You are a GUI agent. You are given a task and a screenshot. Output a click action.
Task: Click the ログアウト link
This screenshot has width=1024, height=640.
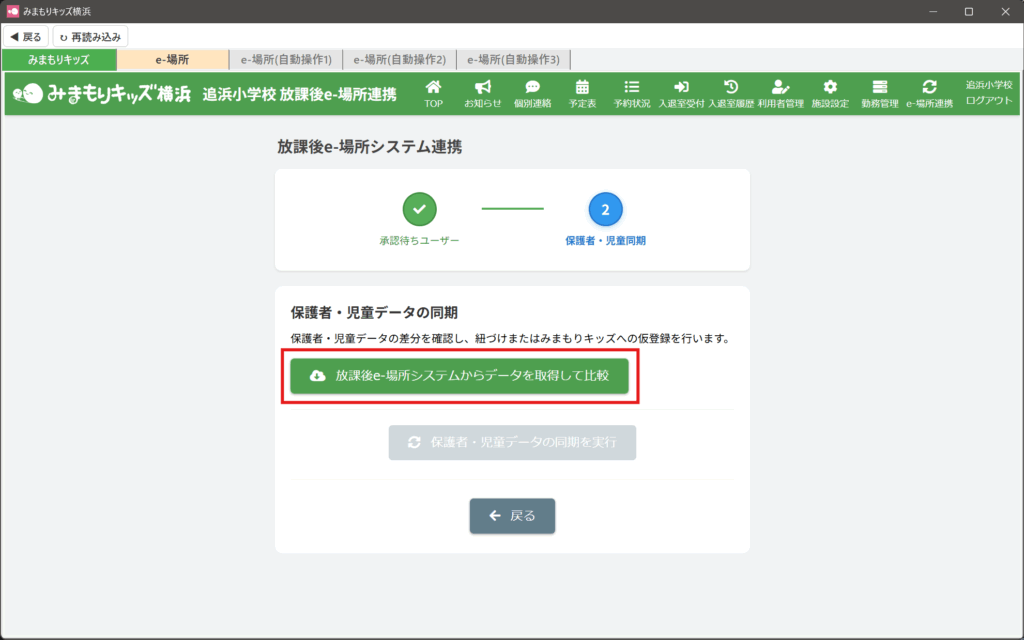click(989, 101)
